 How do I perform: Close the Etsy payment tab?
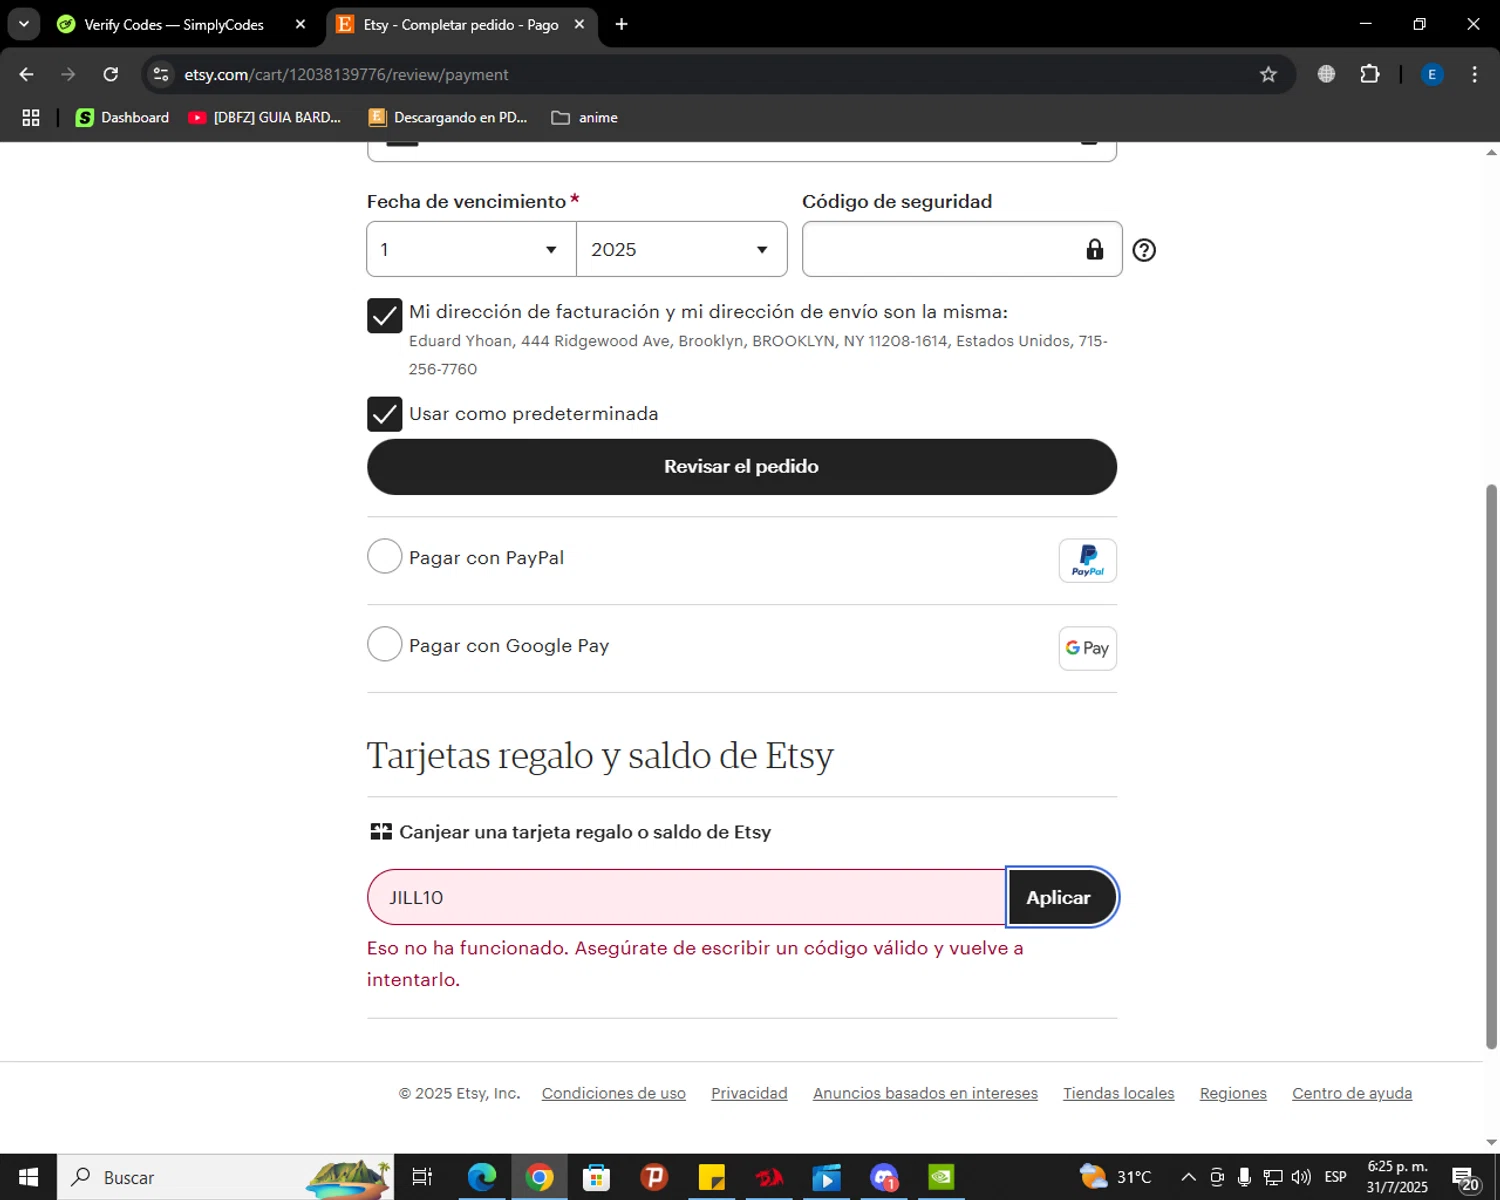point(579,24)
